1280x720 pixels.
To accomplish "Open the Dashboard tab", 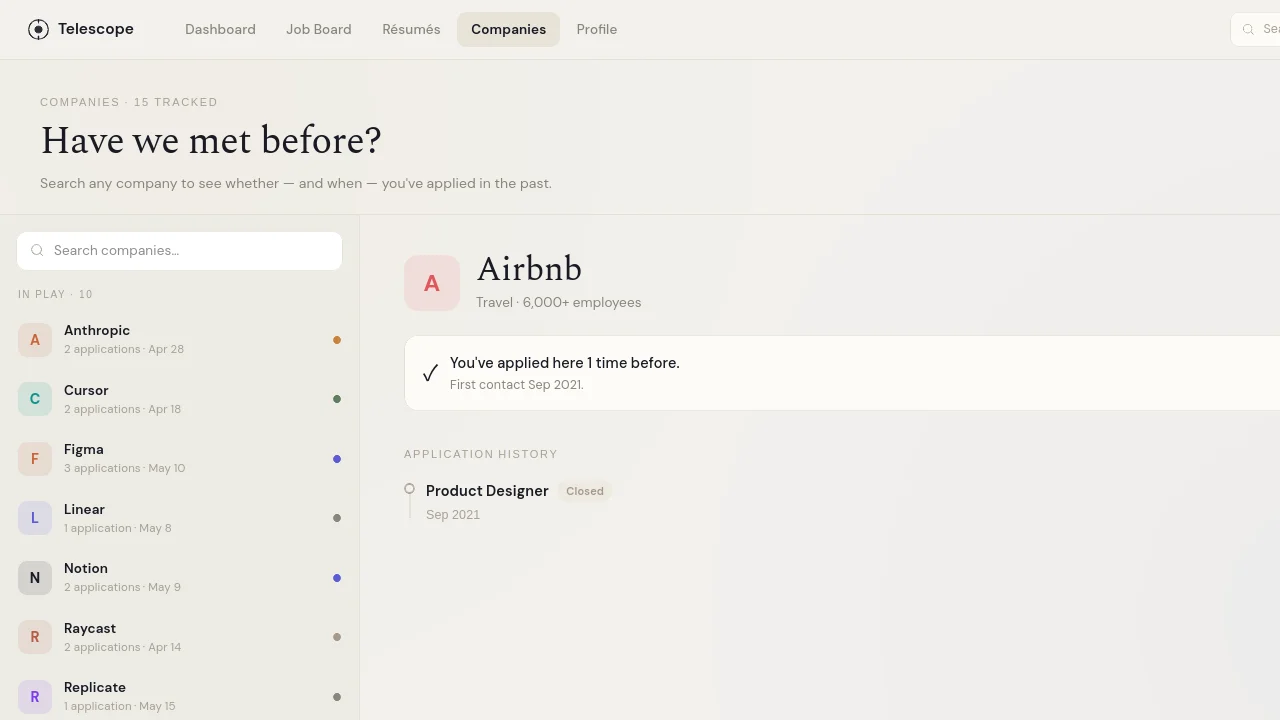I will pos(220,29).
